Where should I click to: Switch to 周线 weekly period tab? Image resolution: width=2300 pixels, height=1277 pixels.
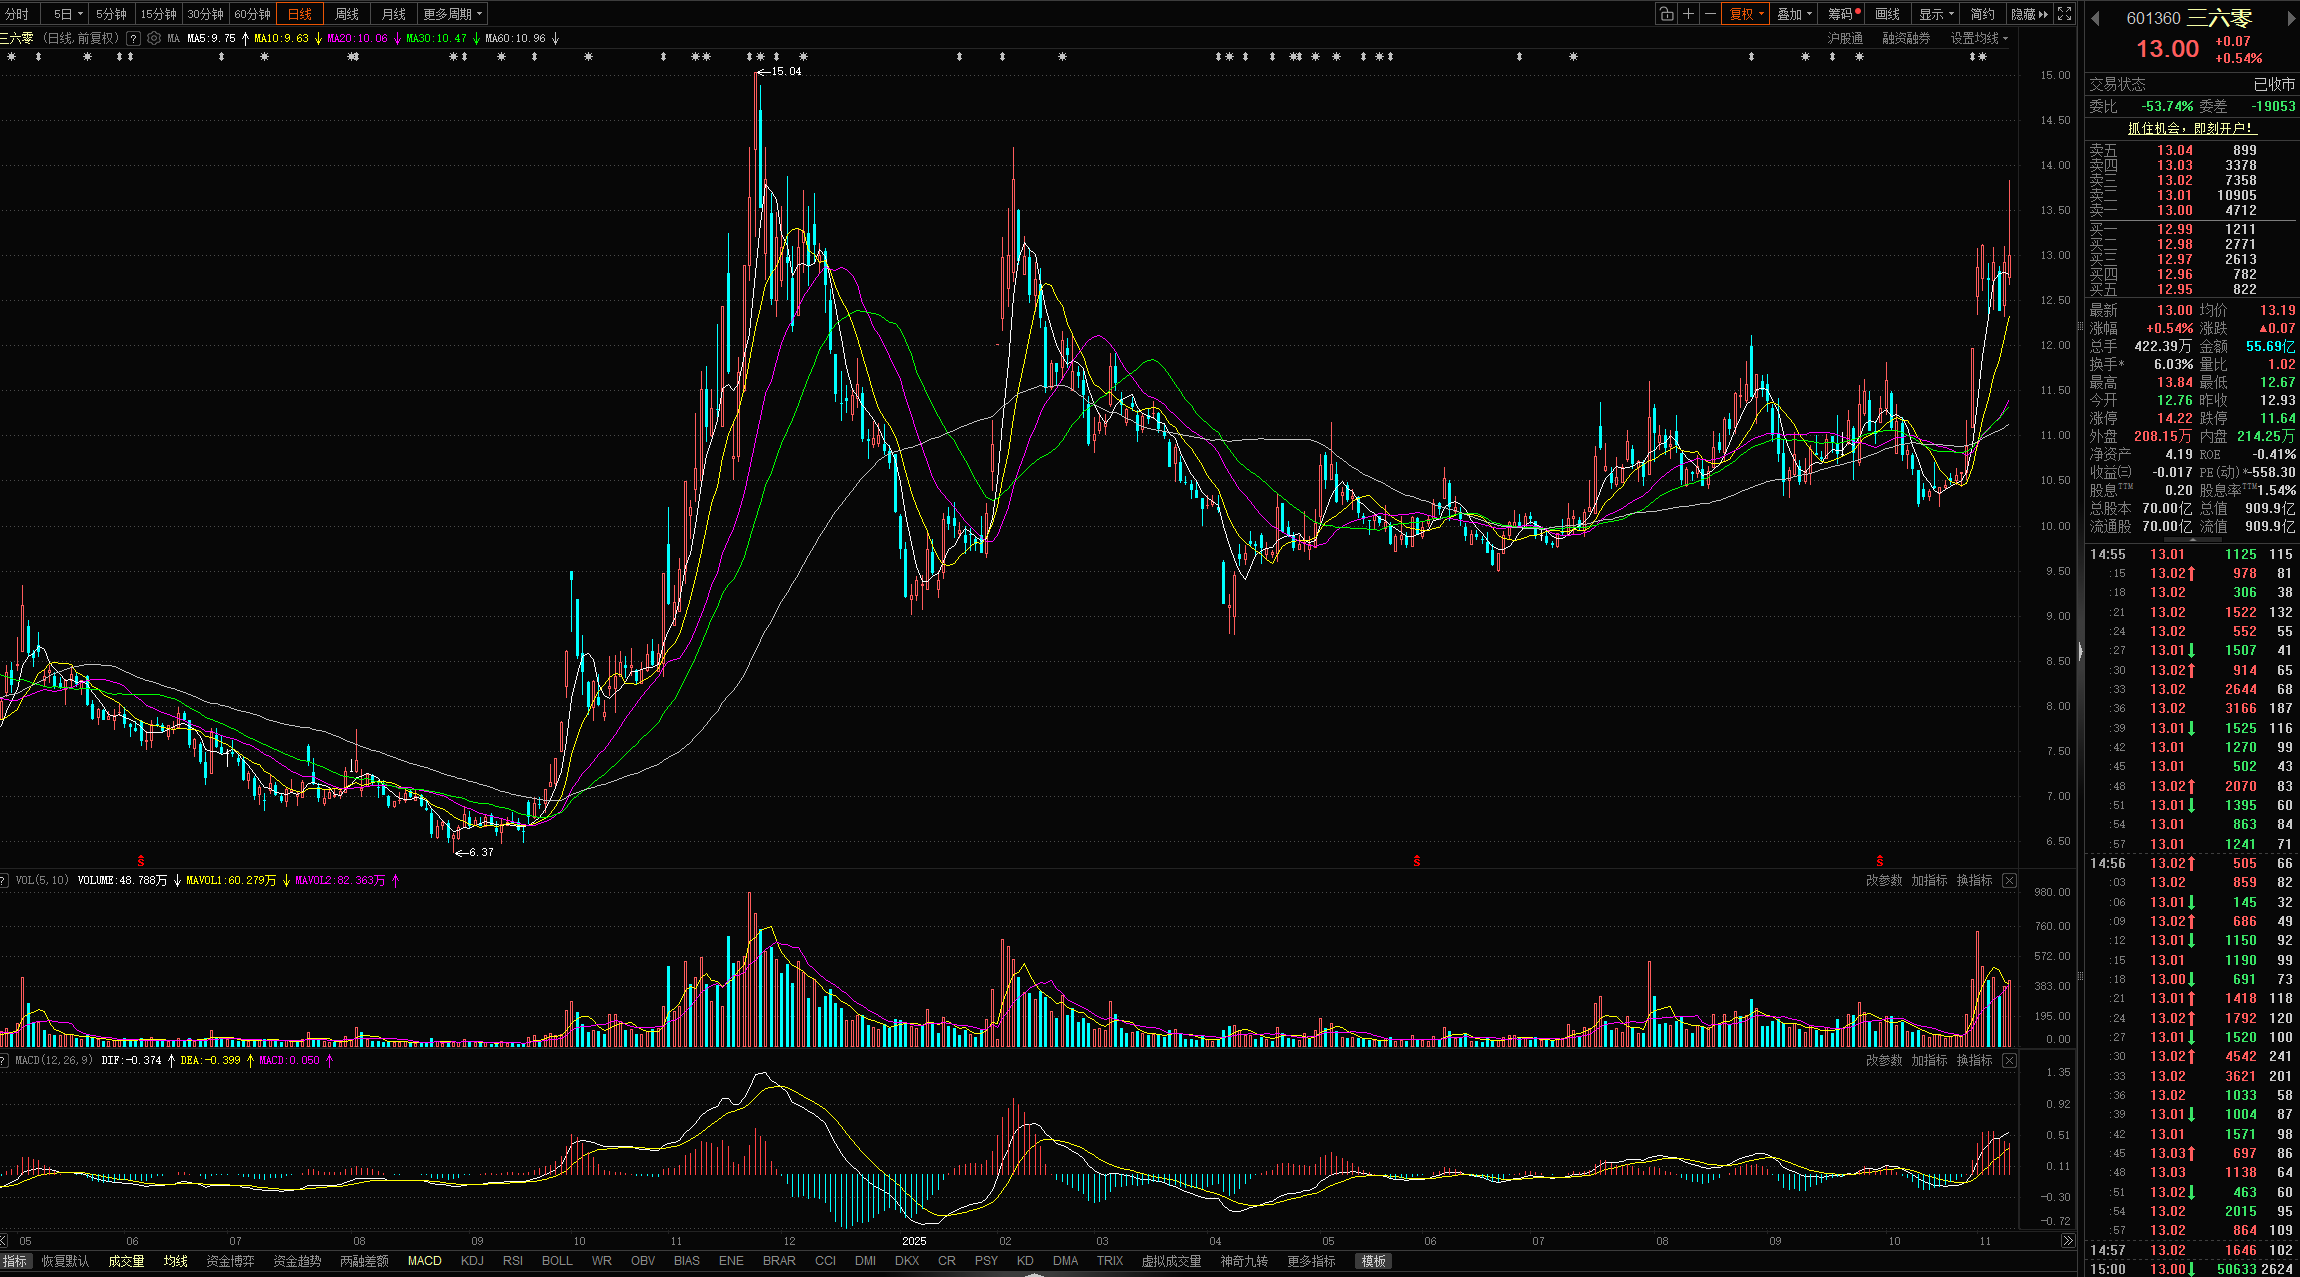click(x=346, y=14)
